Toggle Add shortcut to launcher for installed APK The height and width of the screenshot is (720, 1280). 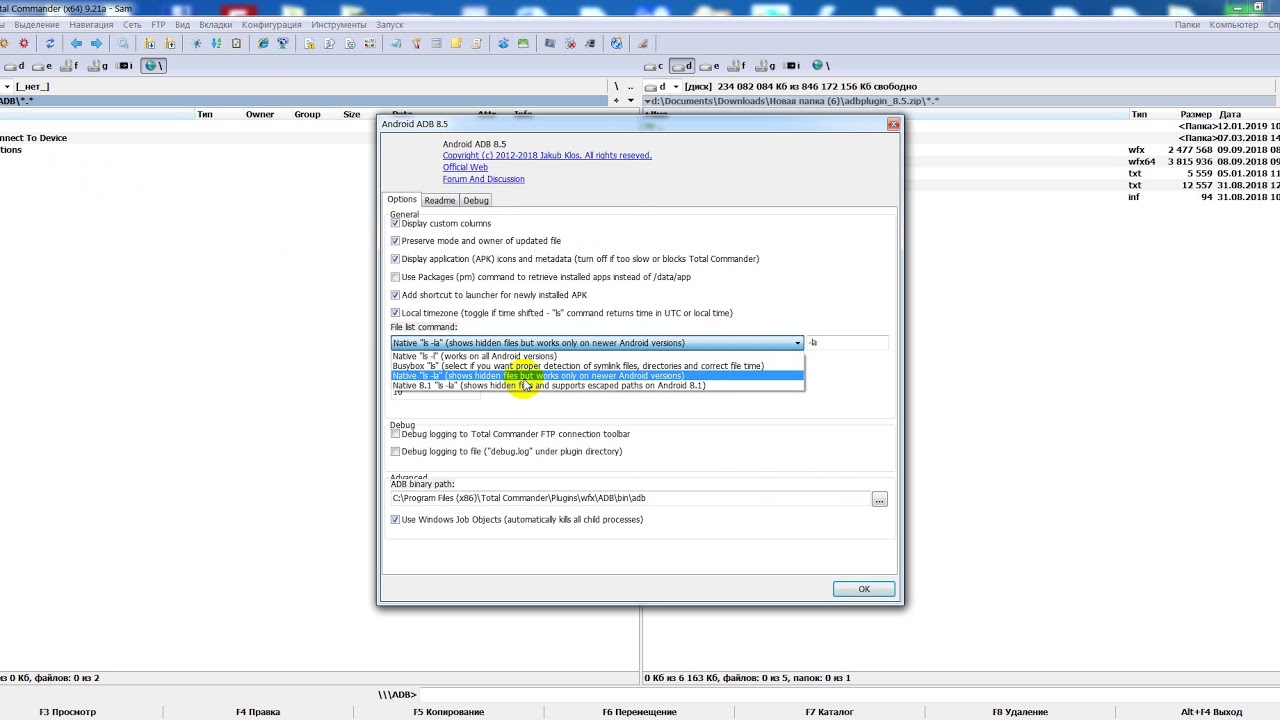pos(395,295)
